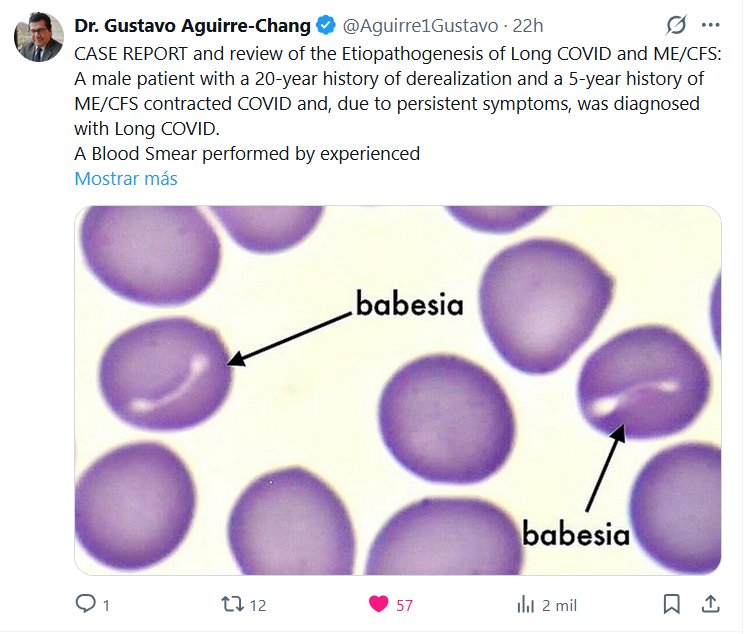Viewport: 750px width, 634px height.
Task: Open the three-dot more options menu
Action: click(x=711, y=25)
